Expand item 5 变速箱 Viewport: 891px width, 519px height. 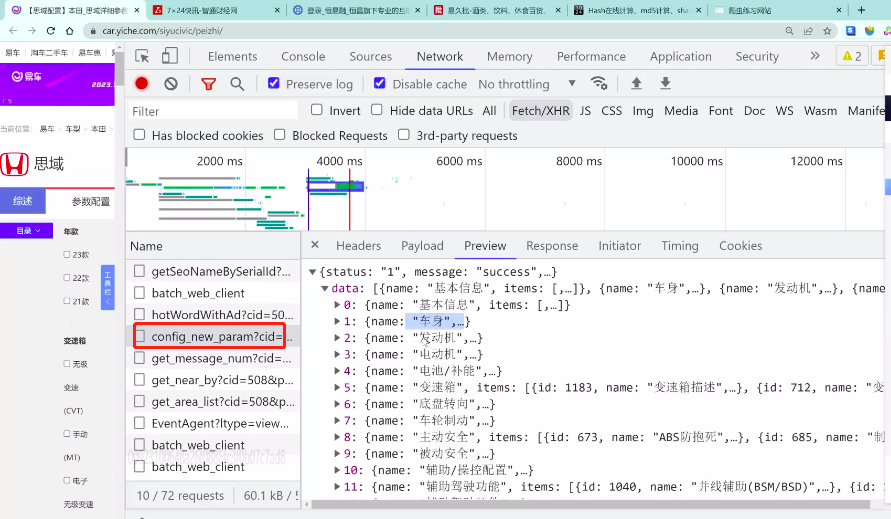click(337, 388)
